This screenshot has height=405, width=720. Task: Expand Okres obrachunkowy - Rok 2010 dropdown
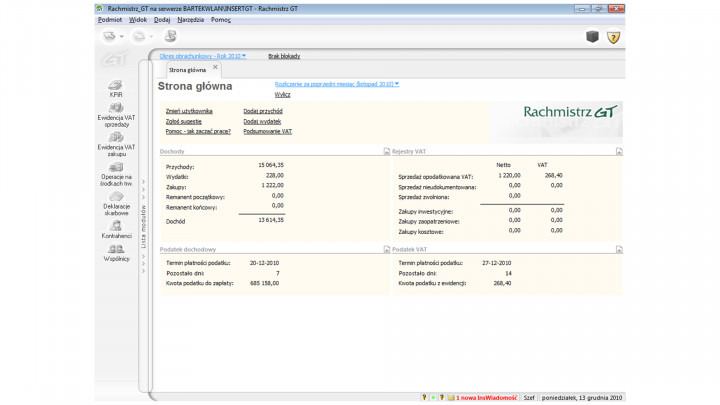pyautogui.click(x=203, y=56)
